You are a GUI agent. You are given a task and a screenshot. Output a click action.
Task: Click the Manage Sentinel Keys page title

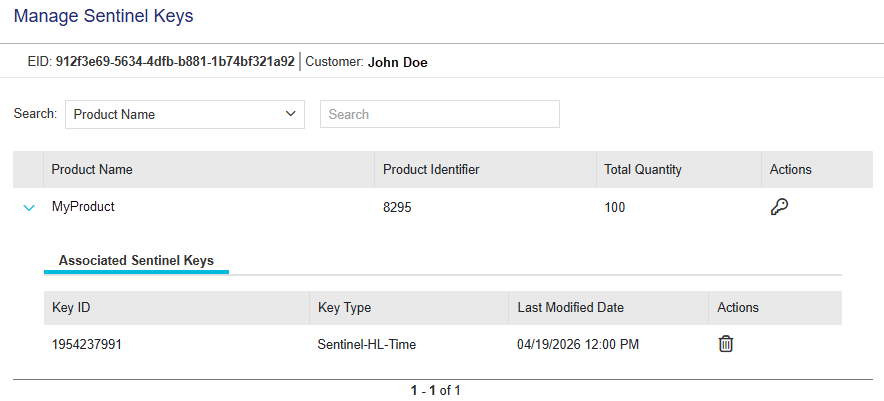[104, 16]
